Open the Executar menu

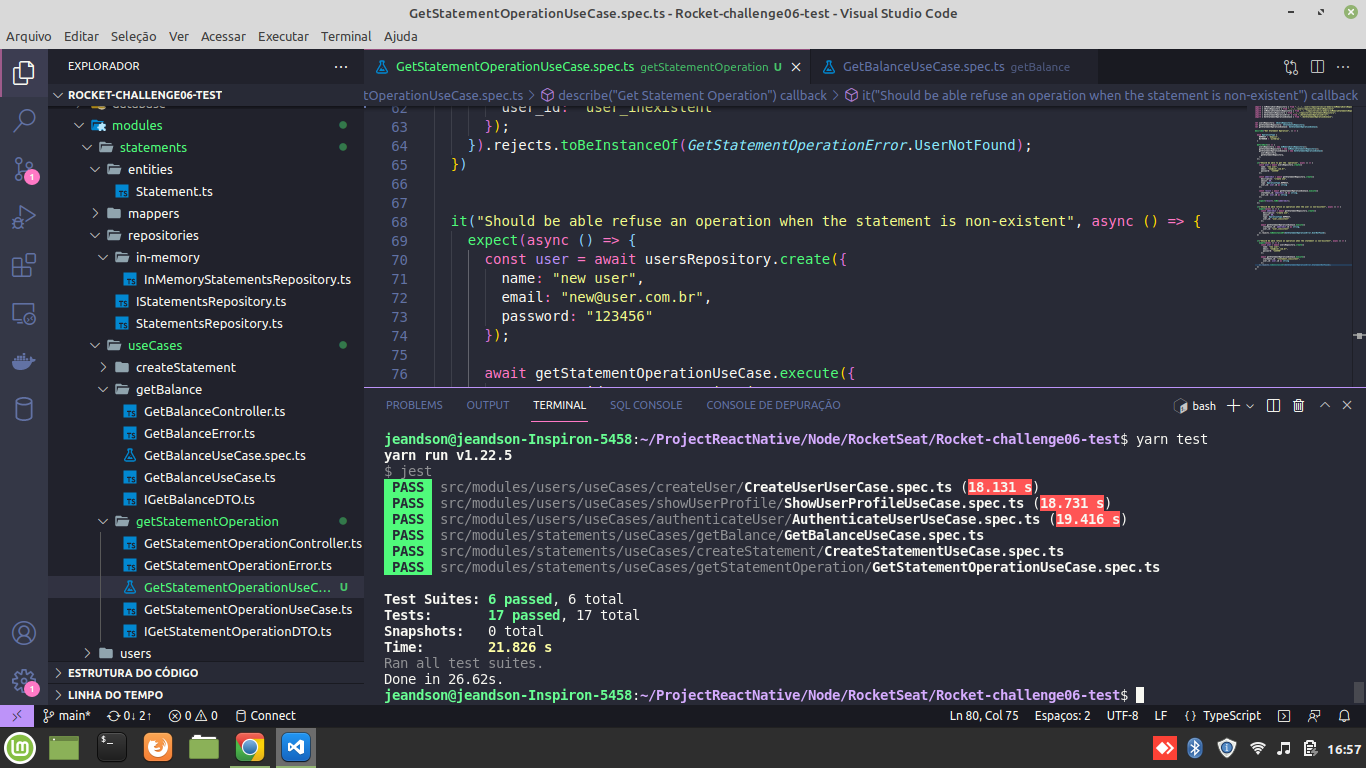[x=283, y=36]
